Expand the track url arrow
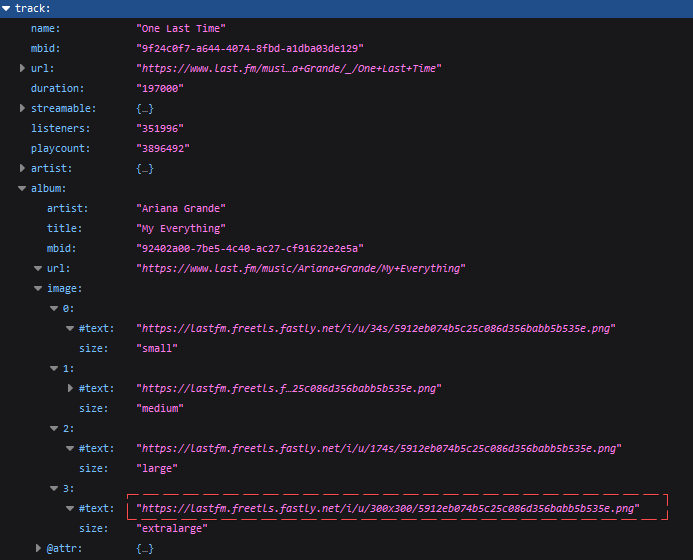693x560 pixels. coord(22,68)
